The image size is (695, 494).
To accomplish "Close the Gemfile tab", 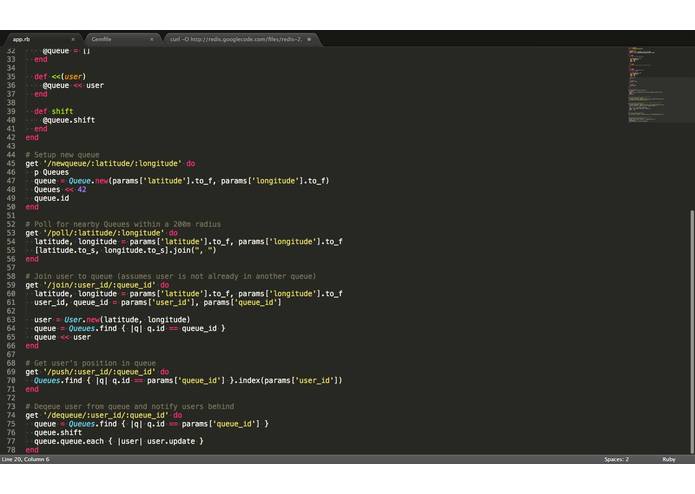I will pos(152,39).
